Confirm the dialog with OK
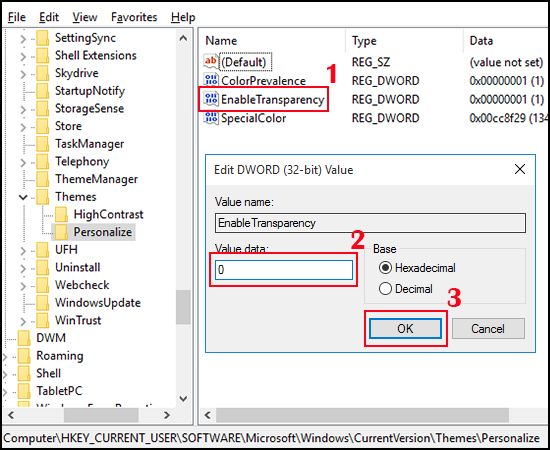 coord(405,329)
